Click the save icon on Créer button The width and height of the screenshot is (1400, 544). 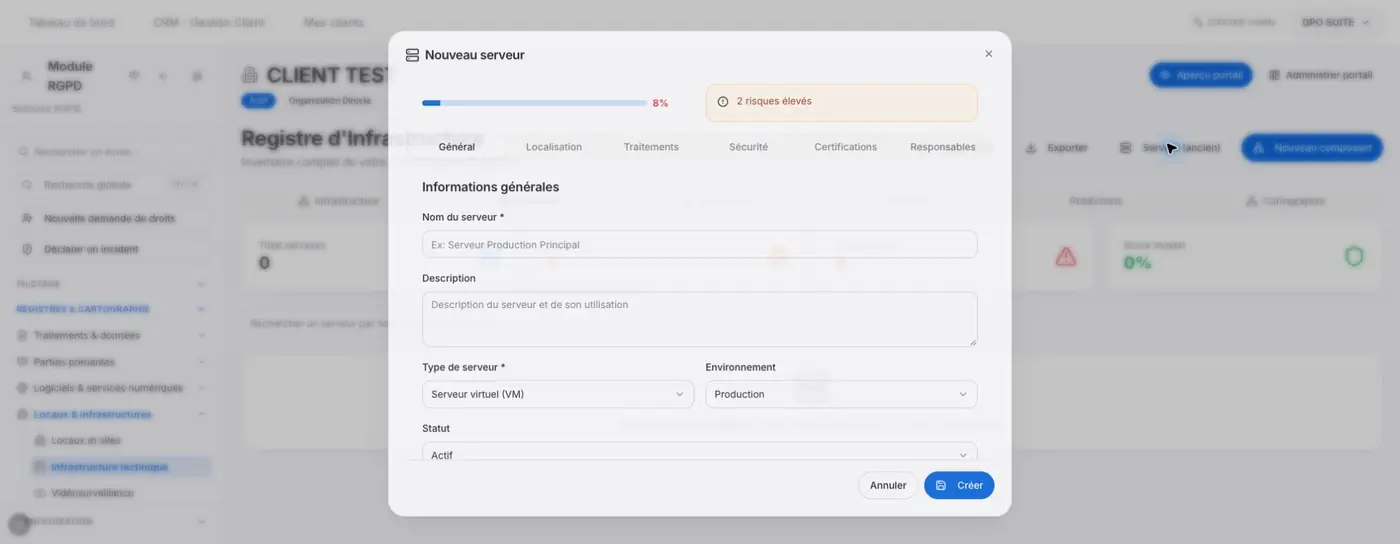coord(941,485)
